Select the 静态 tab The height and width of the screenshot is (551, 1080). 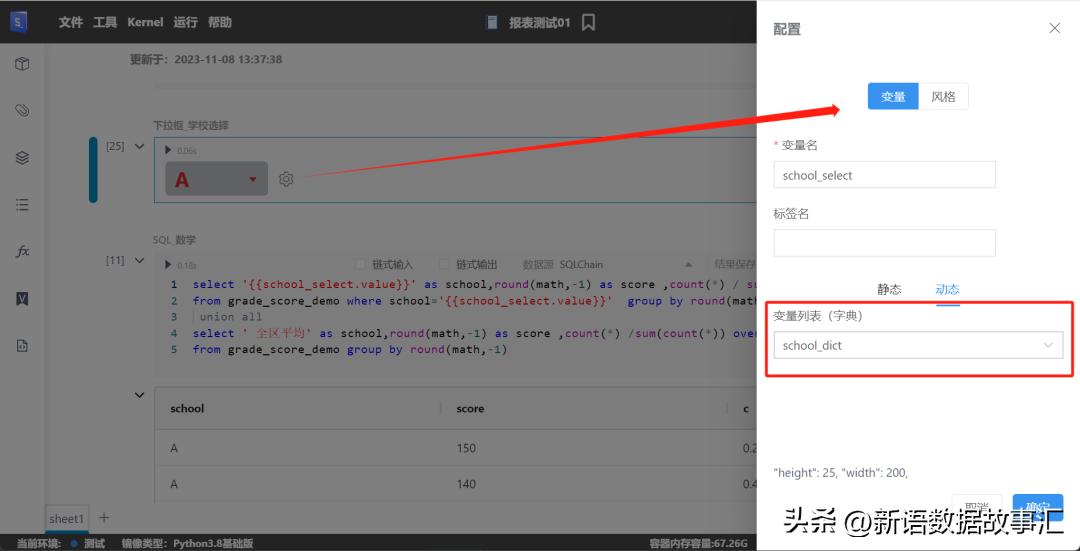pyautogui.click(x=889, y=289)
